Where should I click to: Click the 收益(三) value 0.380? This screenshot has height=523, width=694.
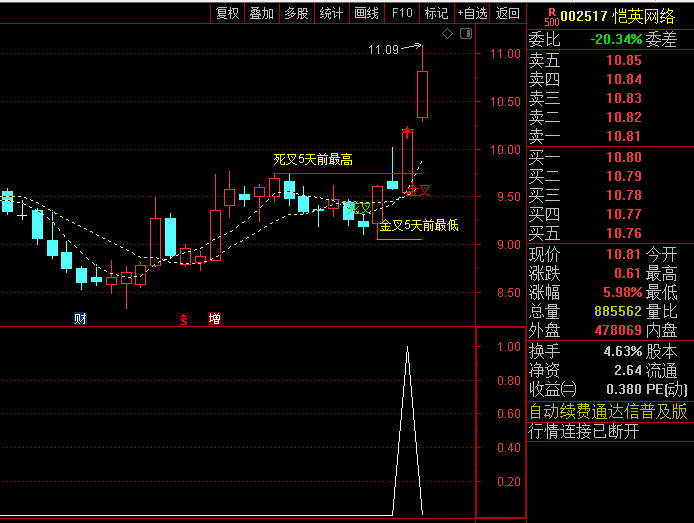[624, 389]
